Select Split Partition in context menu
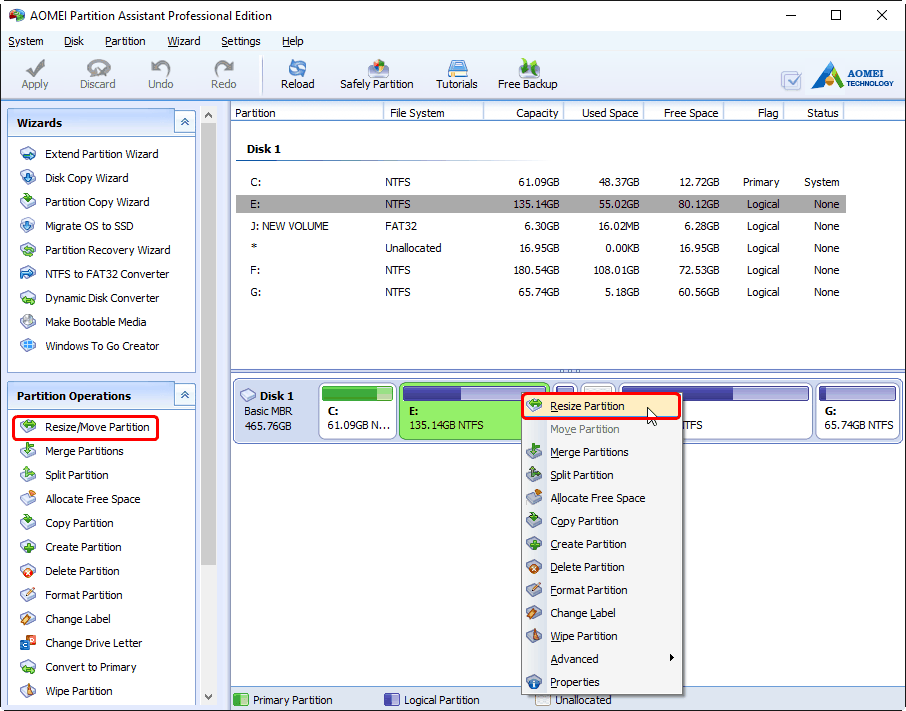 click(x=601, y=475)
